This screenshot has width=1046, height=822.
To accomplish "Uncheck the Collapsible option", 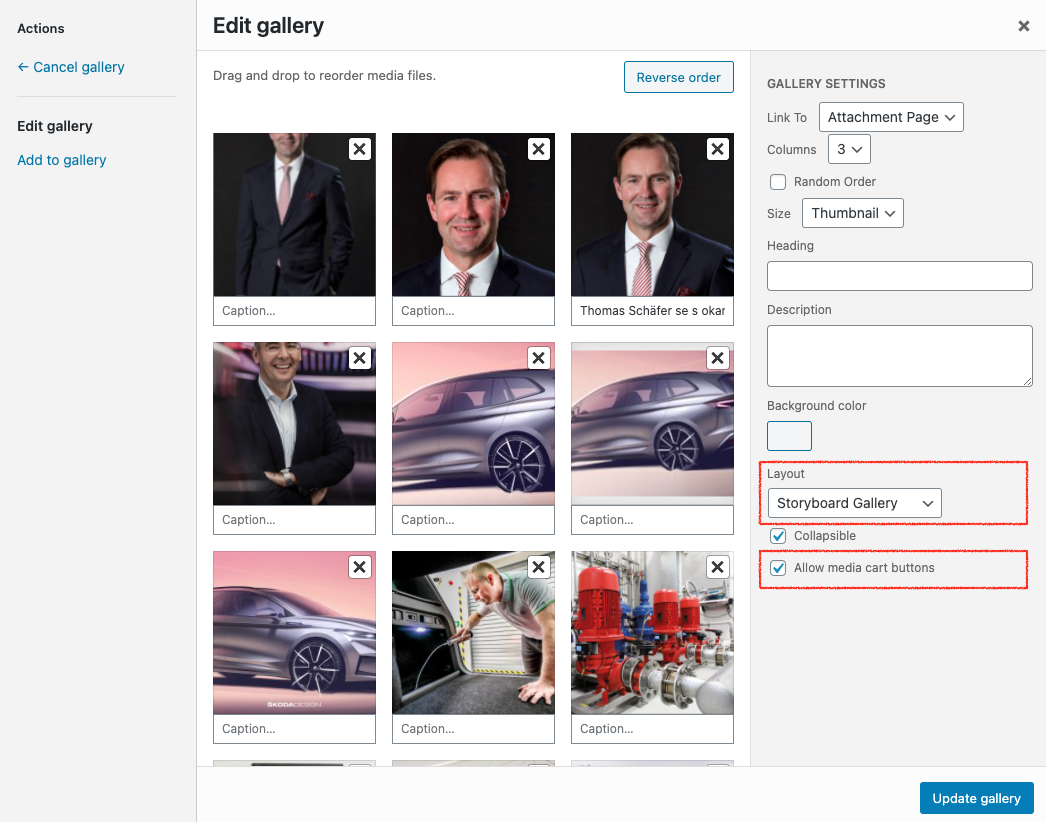I will [778, 536].
